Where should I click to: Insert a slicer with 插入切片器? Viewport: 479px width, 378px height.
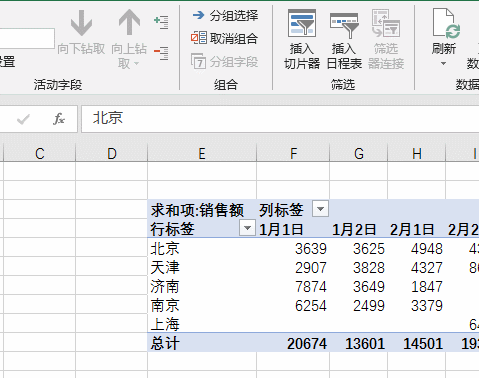pos(302,39)
